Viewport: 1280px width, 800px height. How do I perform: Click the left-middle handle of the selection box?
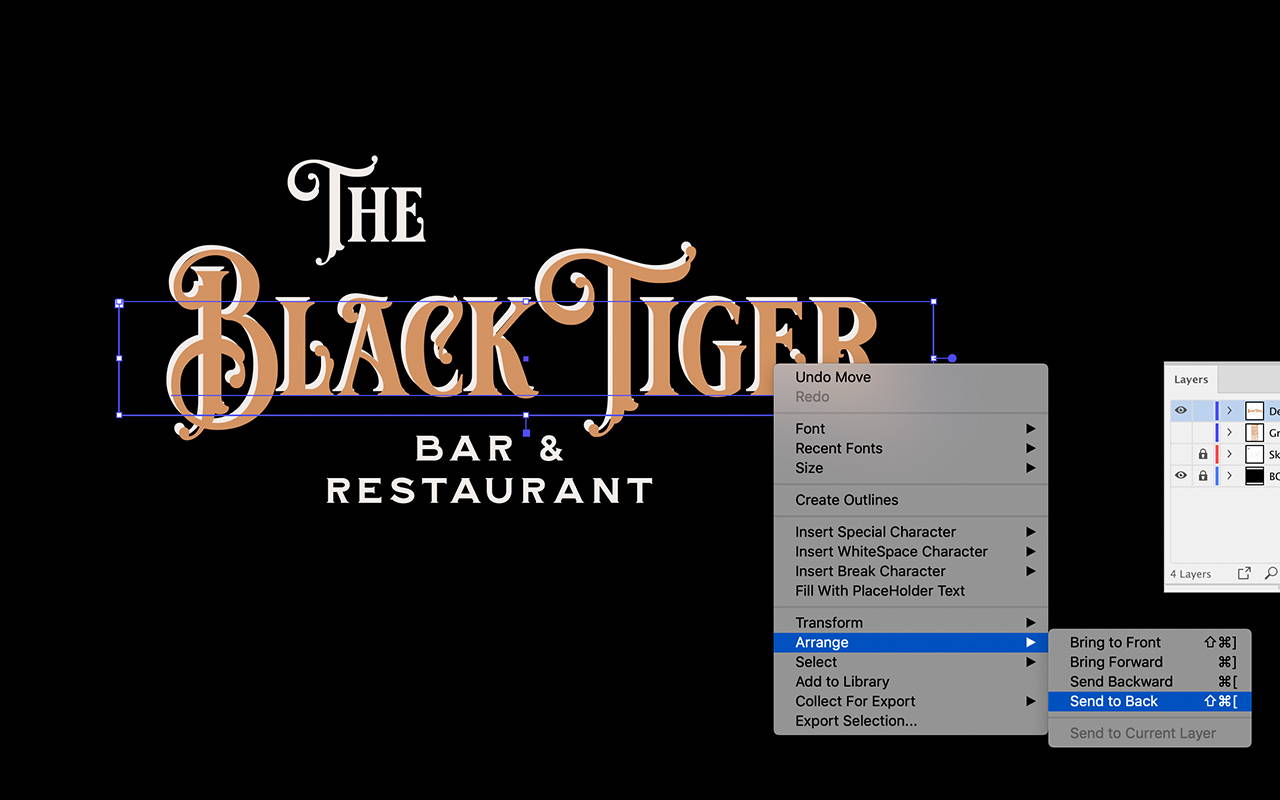[x=119, y=358]
